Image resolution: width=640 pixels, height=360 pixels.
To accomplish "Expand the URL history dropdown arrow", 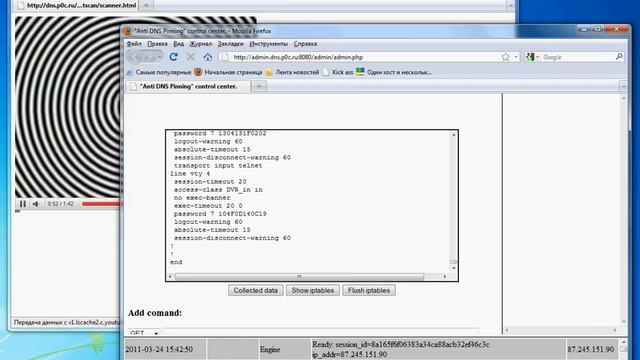I will (516, 57).
